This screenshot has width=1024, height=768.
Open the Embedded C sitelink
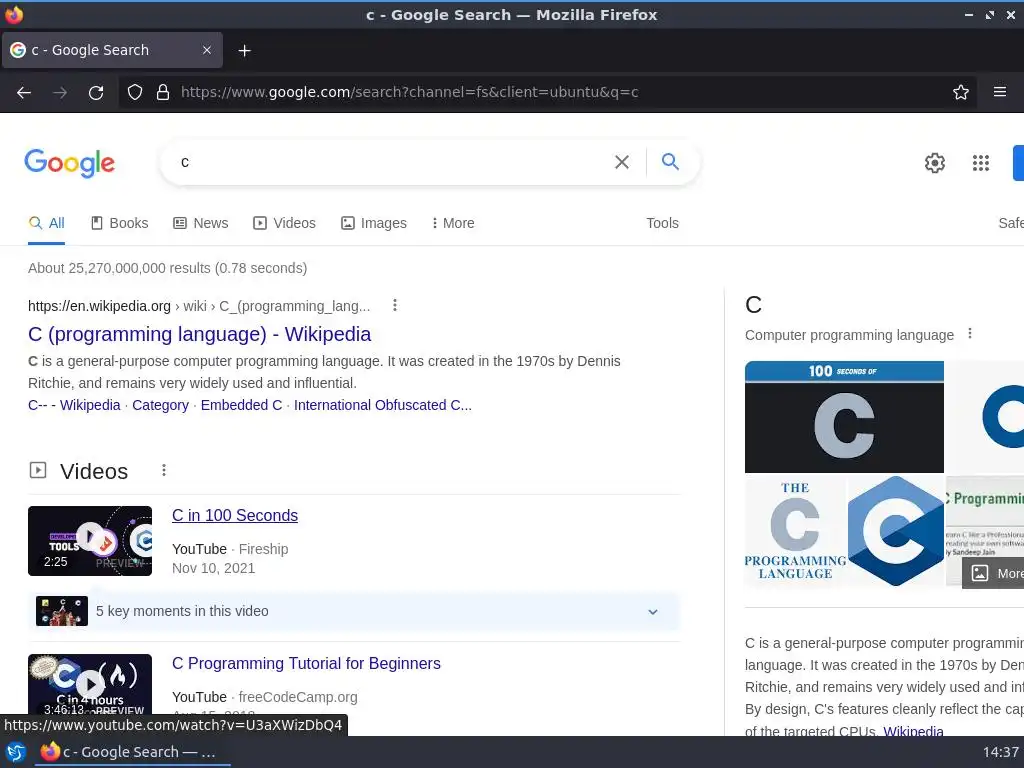(241, 405)
